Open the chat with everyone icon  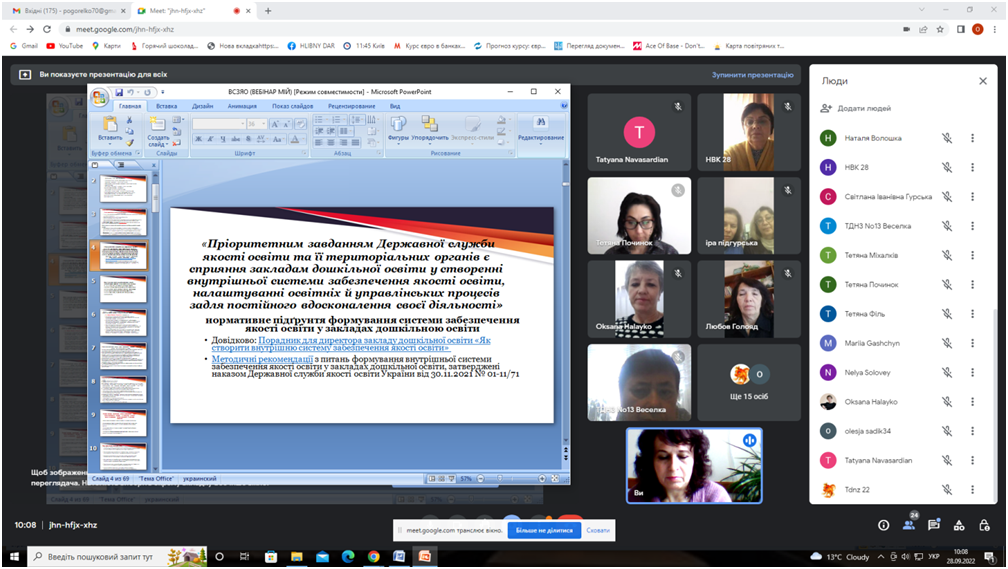pyautogui.click(x=934, y=525)
